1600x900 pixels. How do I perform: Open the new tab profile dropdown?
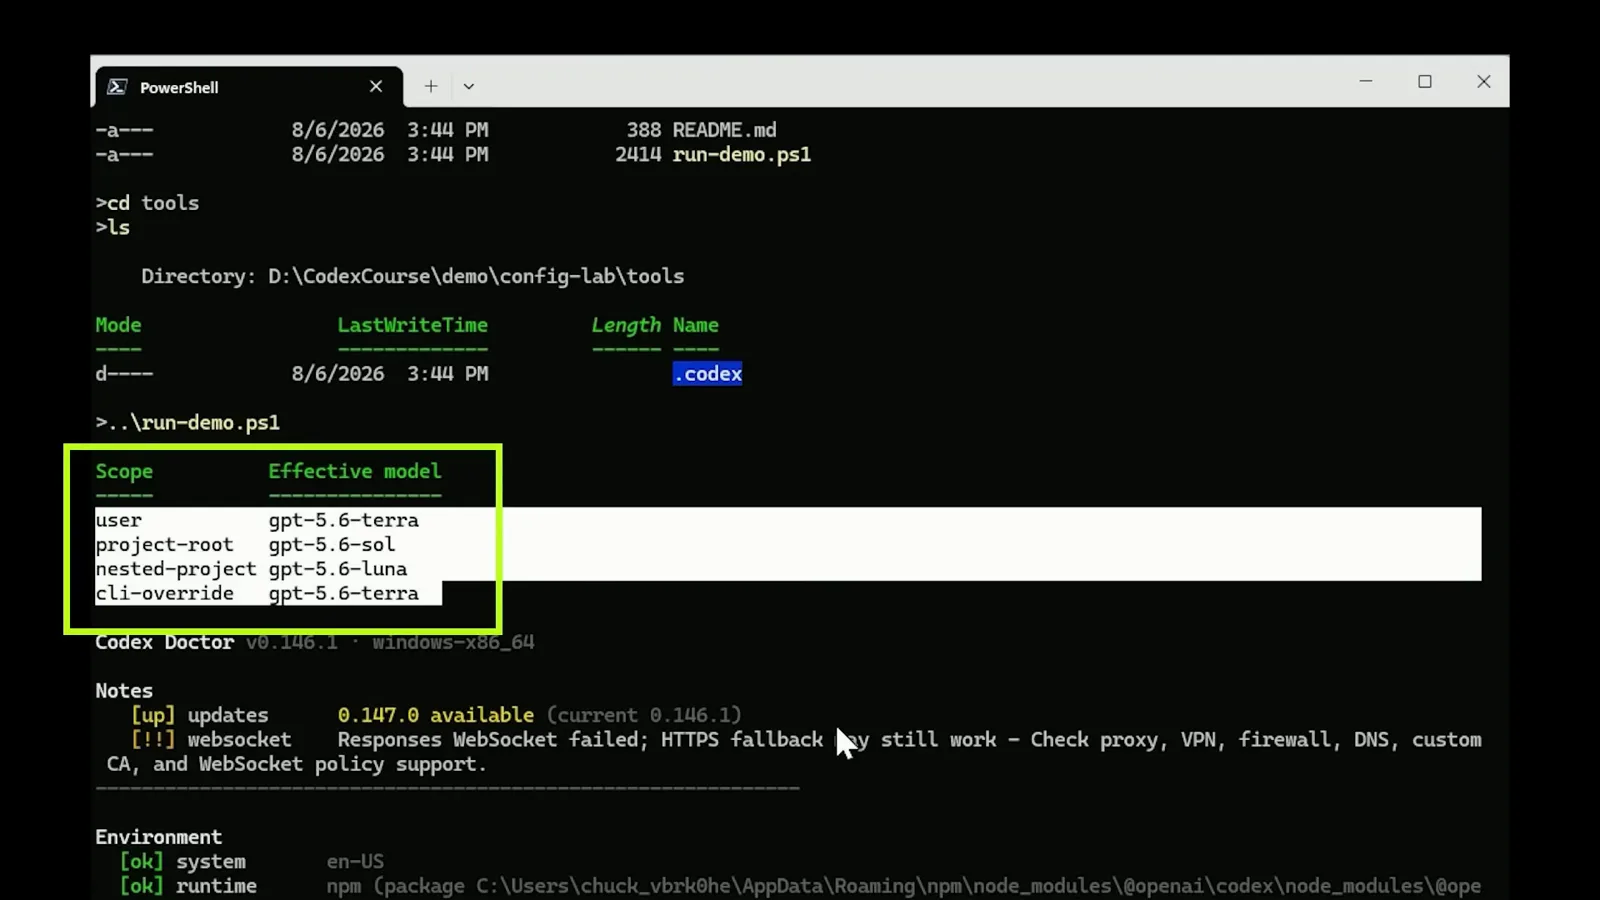point(469,87)
